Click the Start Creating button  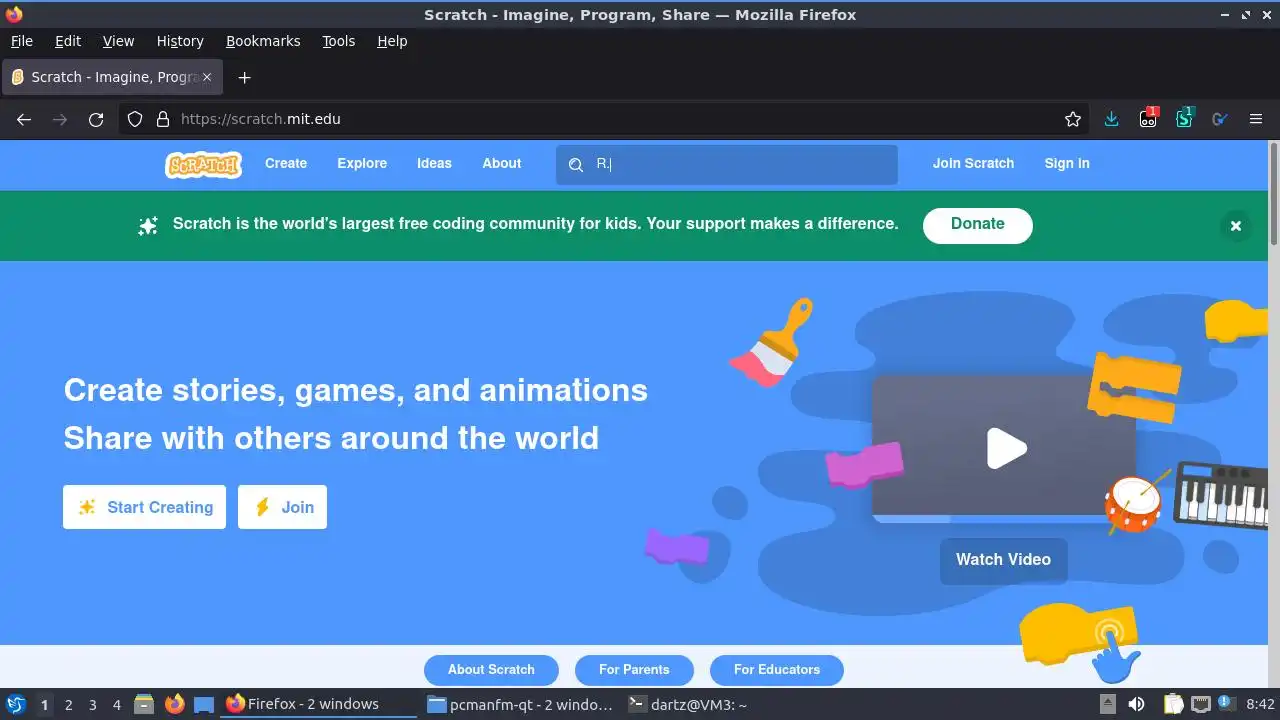[144, 507]
